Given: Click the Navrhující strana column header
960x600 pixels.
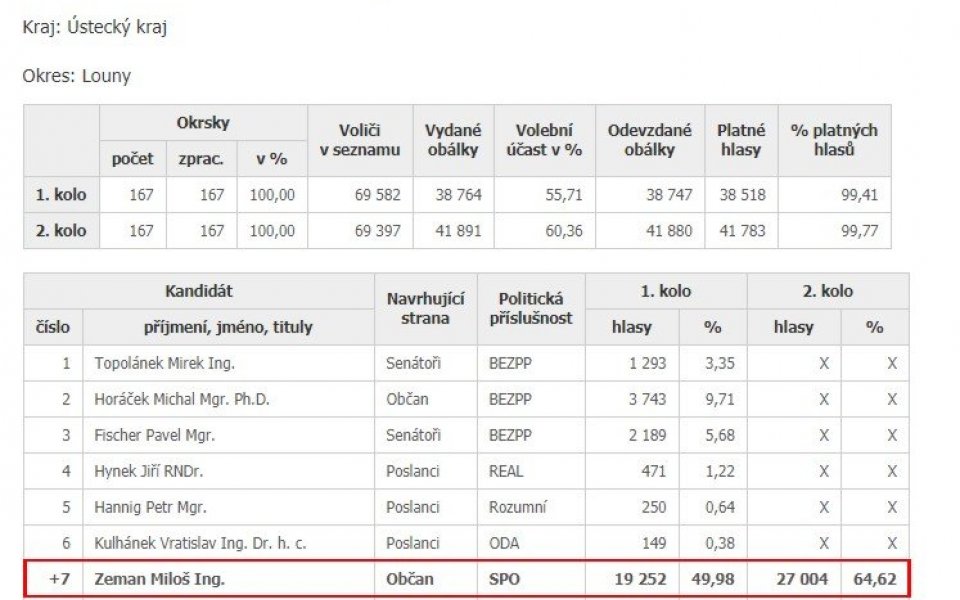Looking at the screenshot, I should (426, 309).
